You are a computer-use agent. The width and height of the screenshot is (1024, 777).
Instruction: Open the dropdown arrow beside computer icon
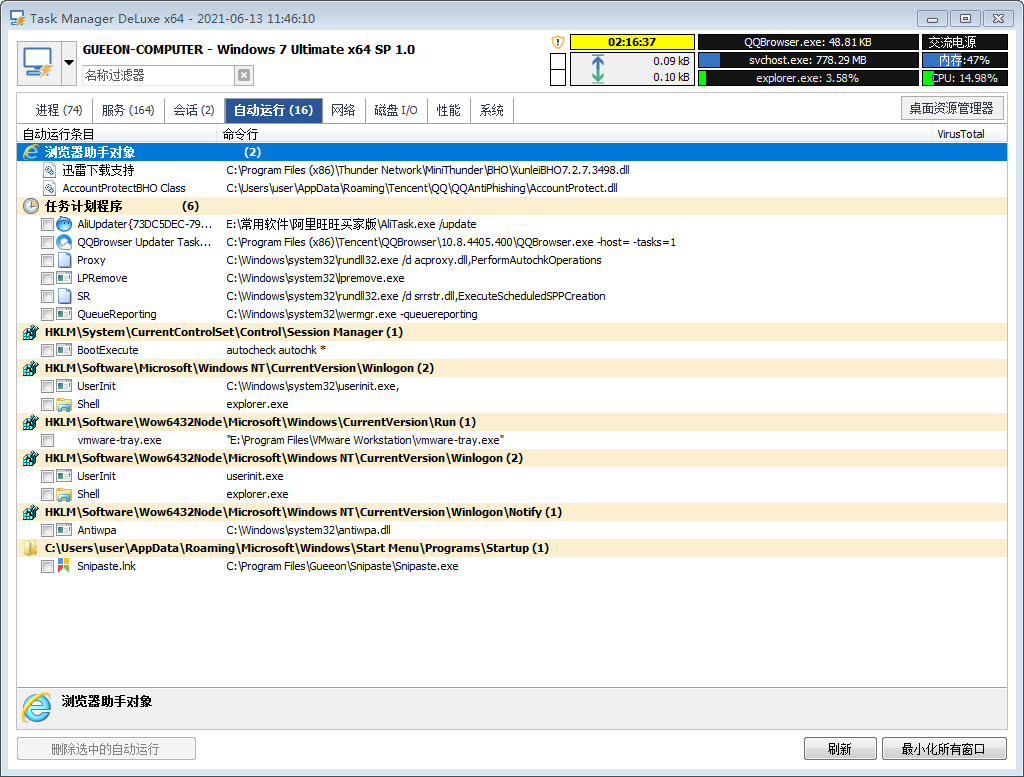point(69,63)
